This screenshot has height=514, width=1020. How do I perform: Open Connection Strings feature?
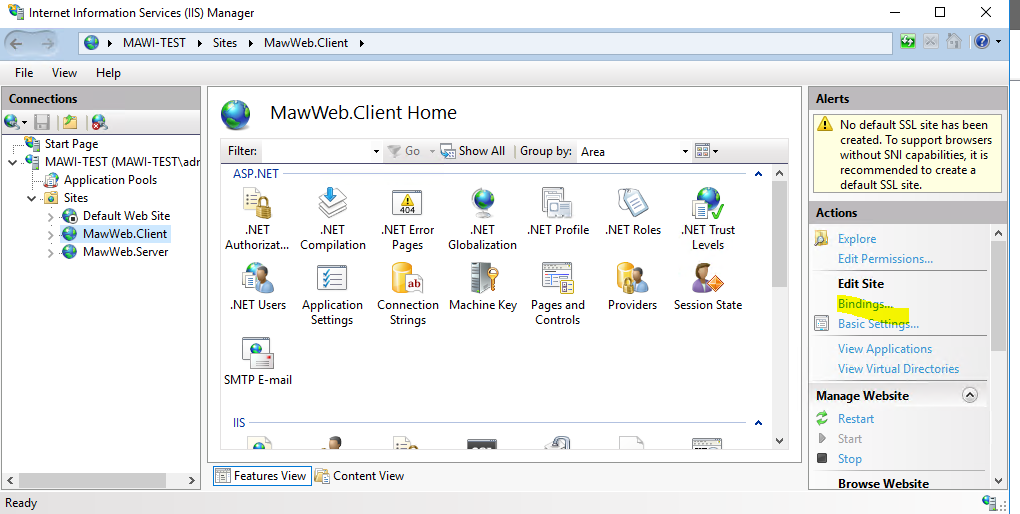point(407,294)
